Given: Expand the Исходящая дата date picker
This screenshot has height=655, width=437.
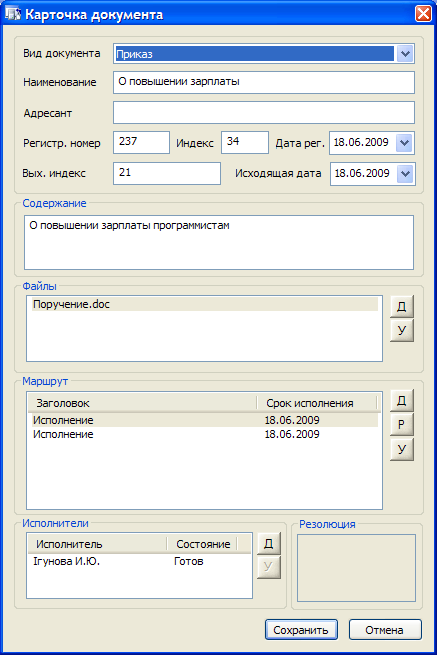Looking at the screenshot, I should click(x=405, y=174).
